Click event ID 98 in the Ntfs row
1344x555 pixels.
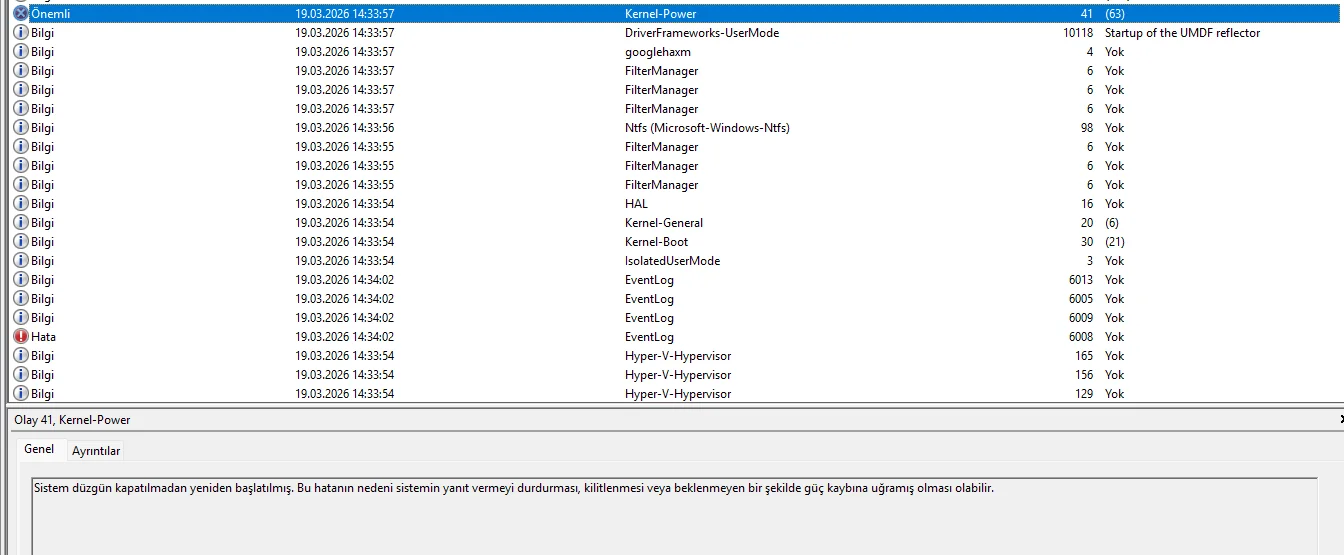[1087, 128]
